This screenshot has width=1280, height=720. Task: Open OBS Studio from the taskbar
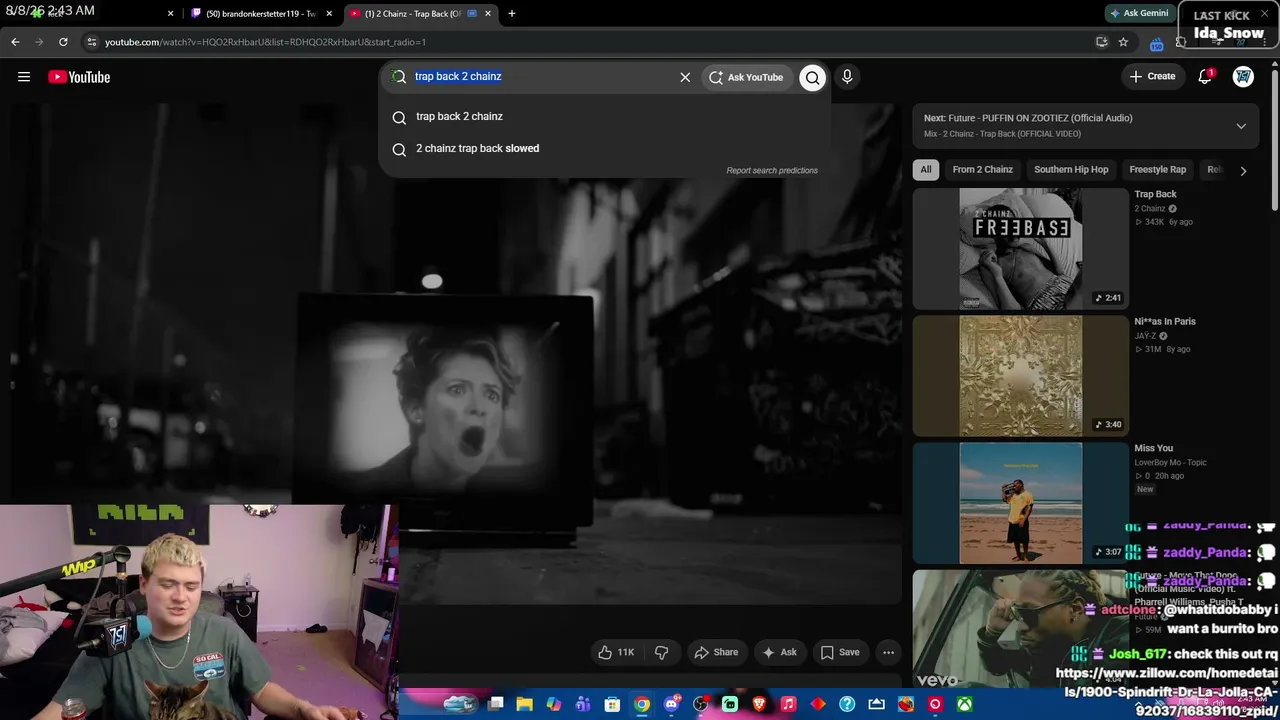click(x=701, y=705)
